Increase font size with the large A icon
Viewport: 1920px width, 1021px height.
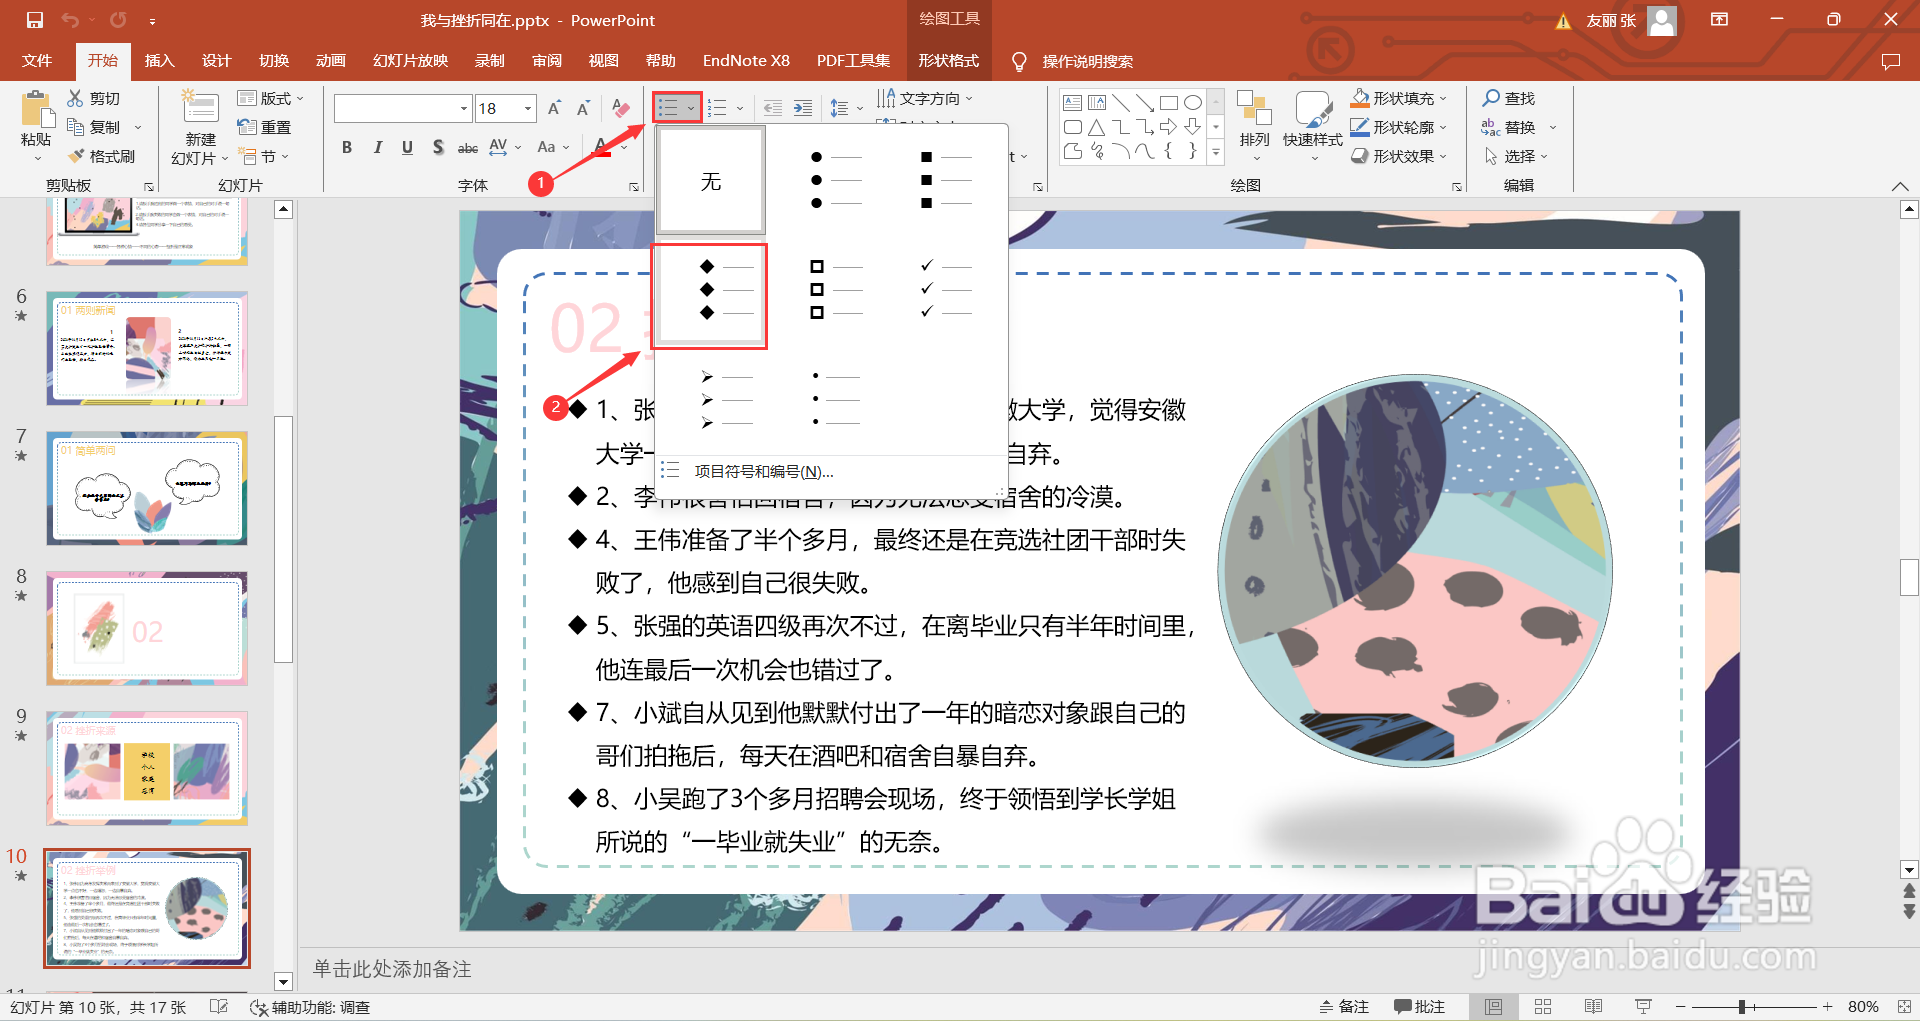click(554, 108)
